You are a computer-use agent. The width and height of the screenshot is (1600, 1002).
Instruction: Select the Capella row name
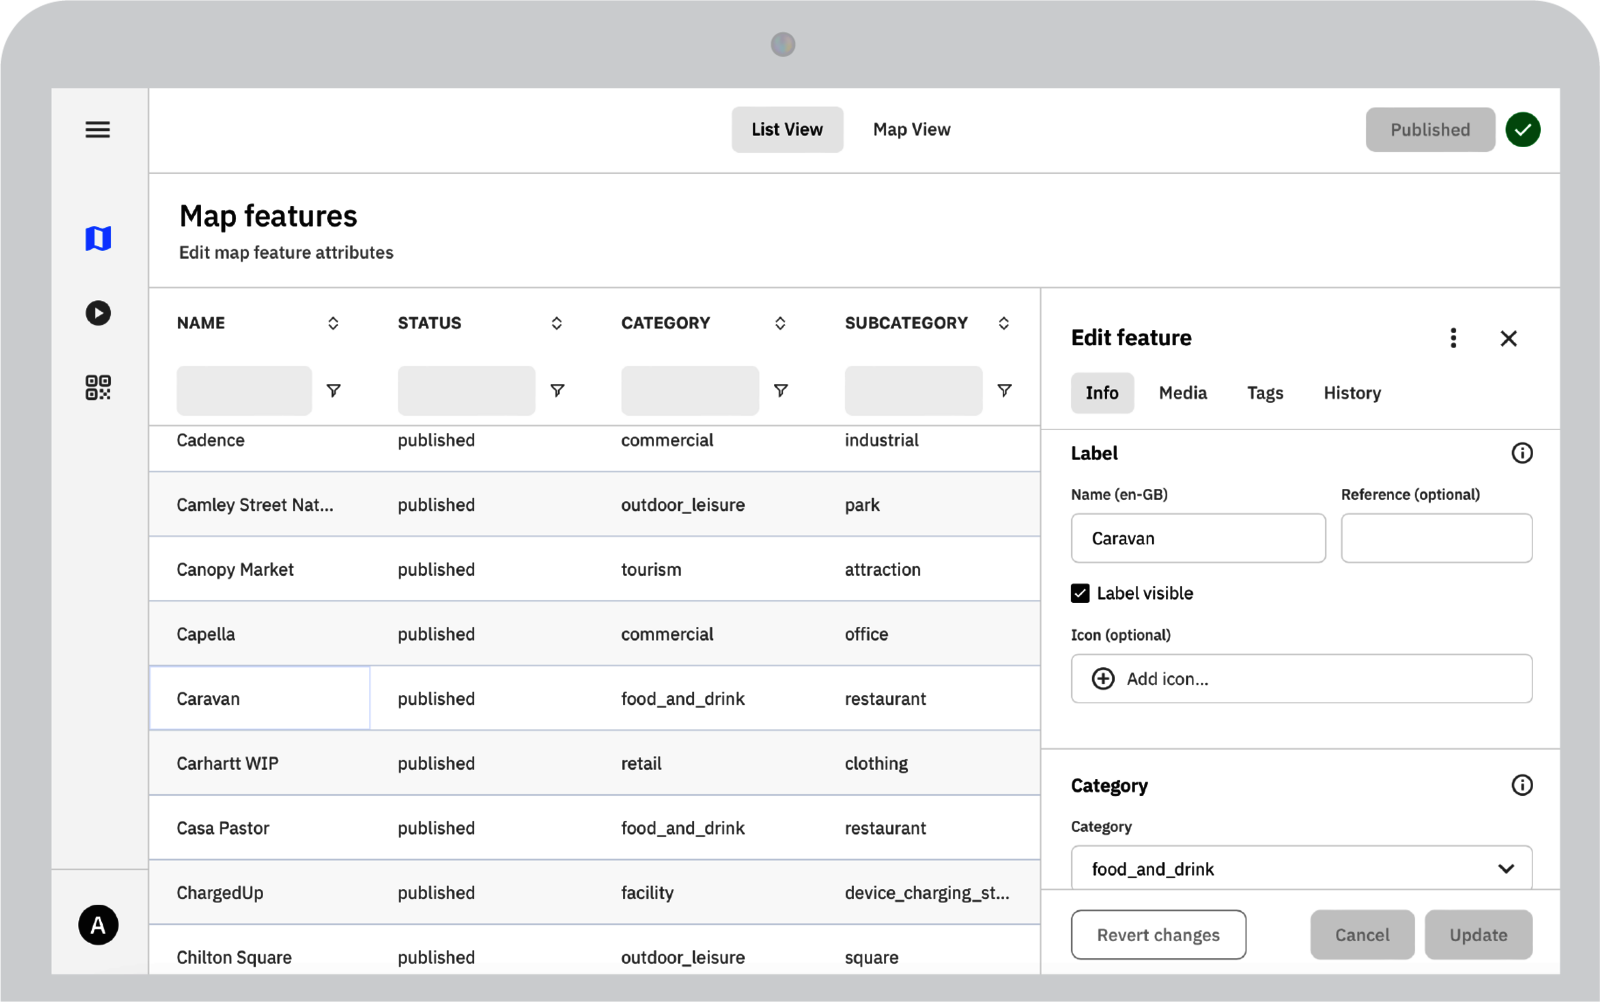pyautogui.click(x=206, y=634)
